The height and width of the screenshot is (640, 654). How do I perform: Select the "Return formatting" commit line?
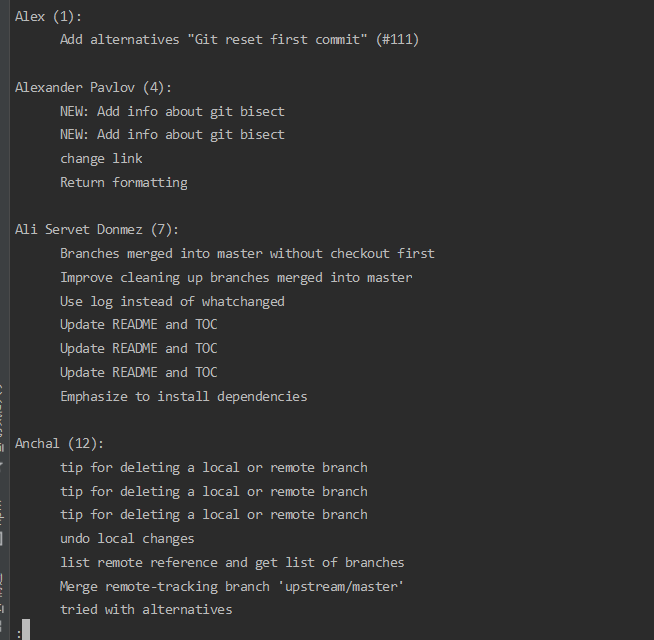click(x=123, y=182)
